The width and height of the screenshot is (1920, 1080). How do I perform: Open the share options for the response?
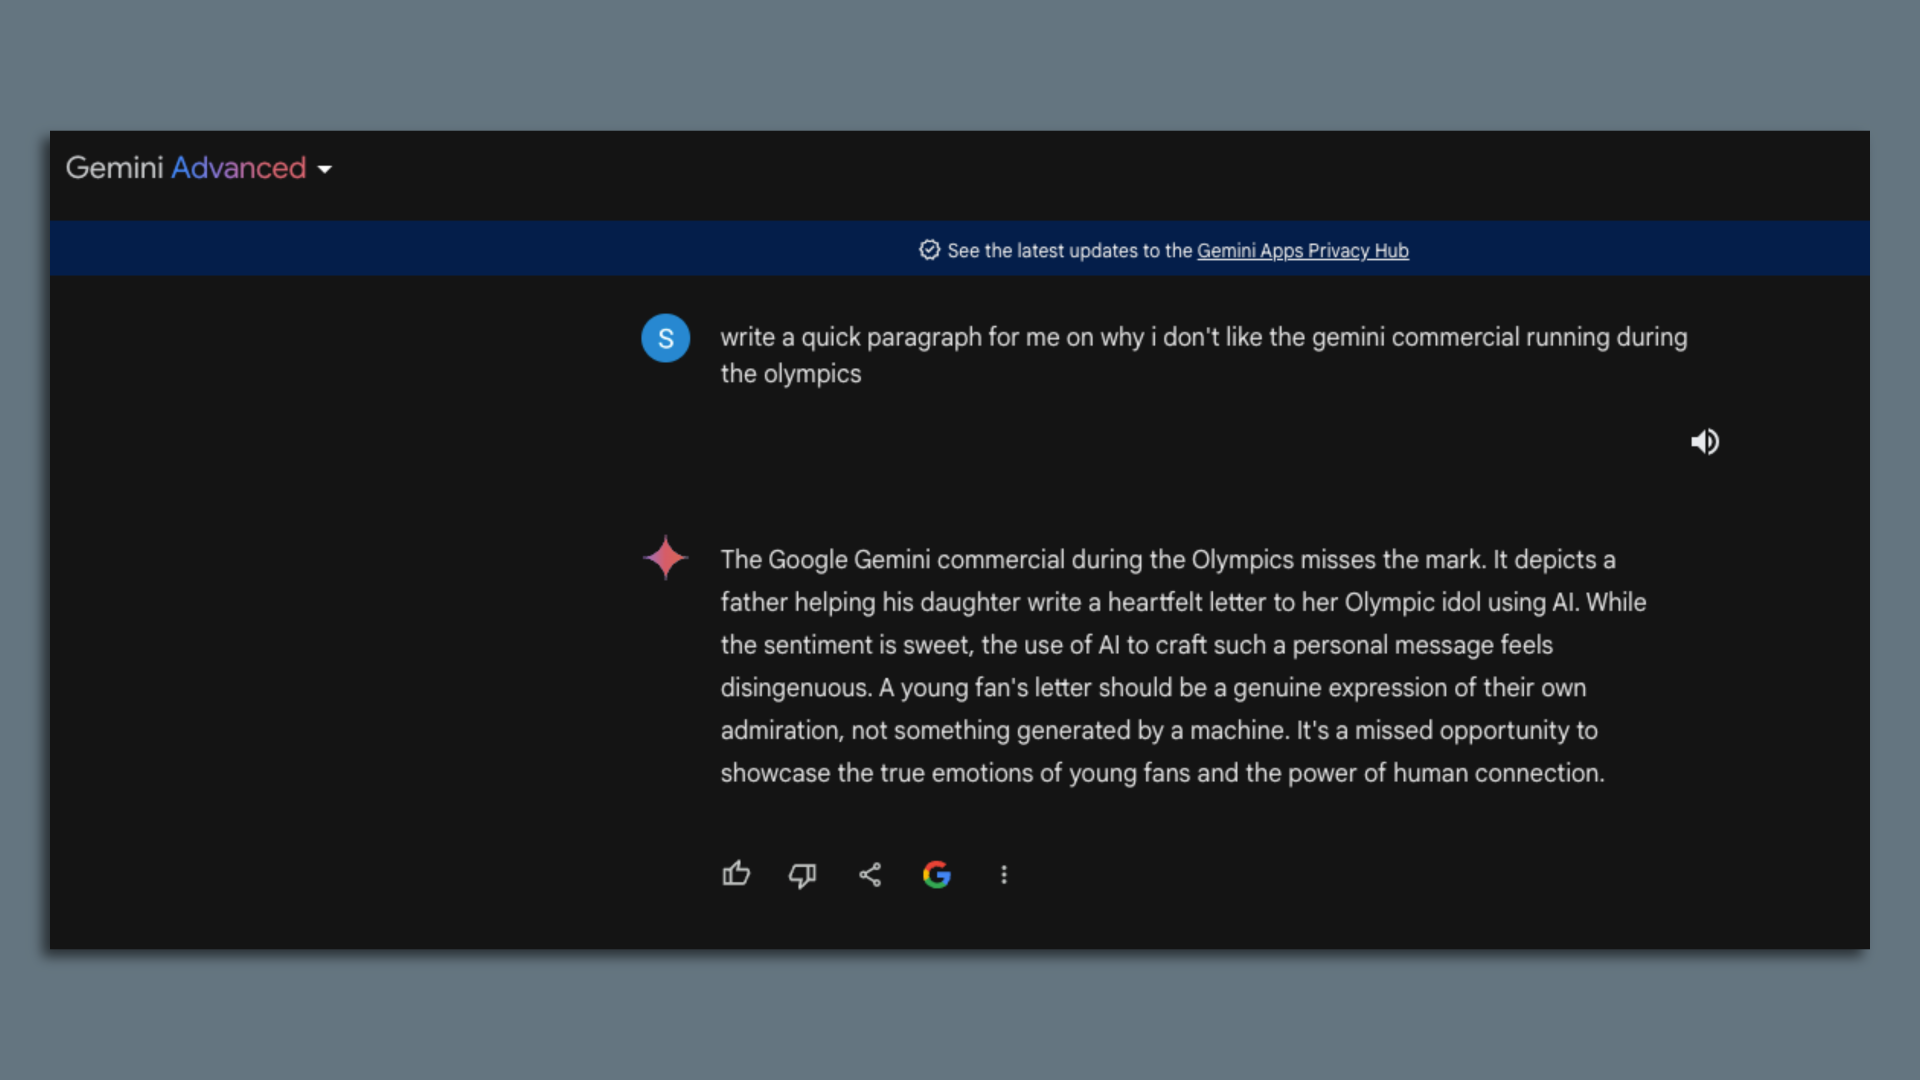pos(869,874)
